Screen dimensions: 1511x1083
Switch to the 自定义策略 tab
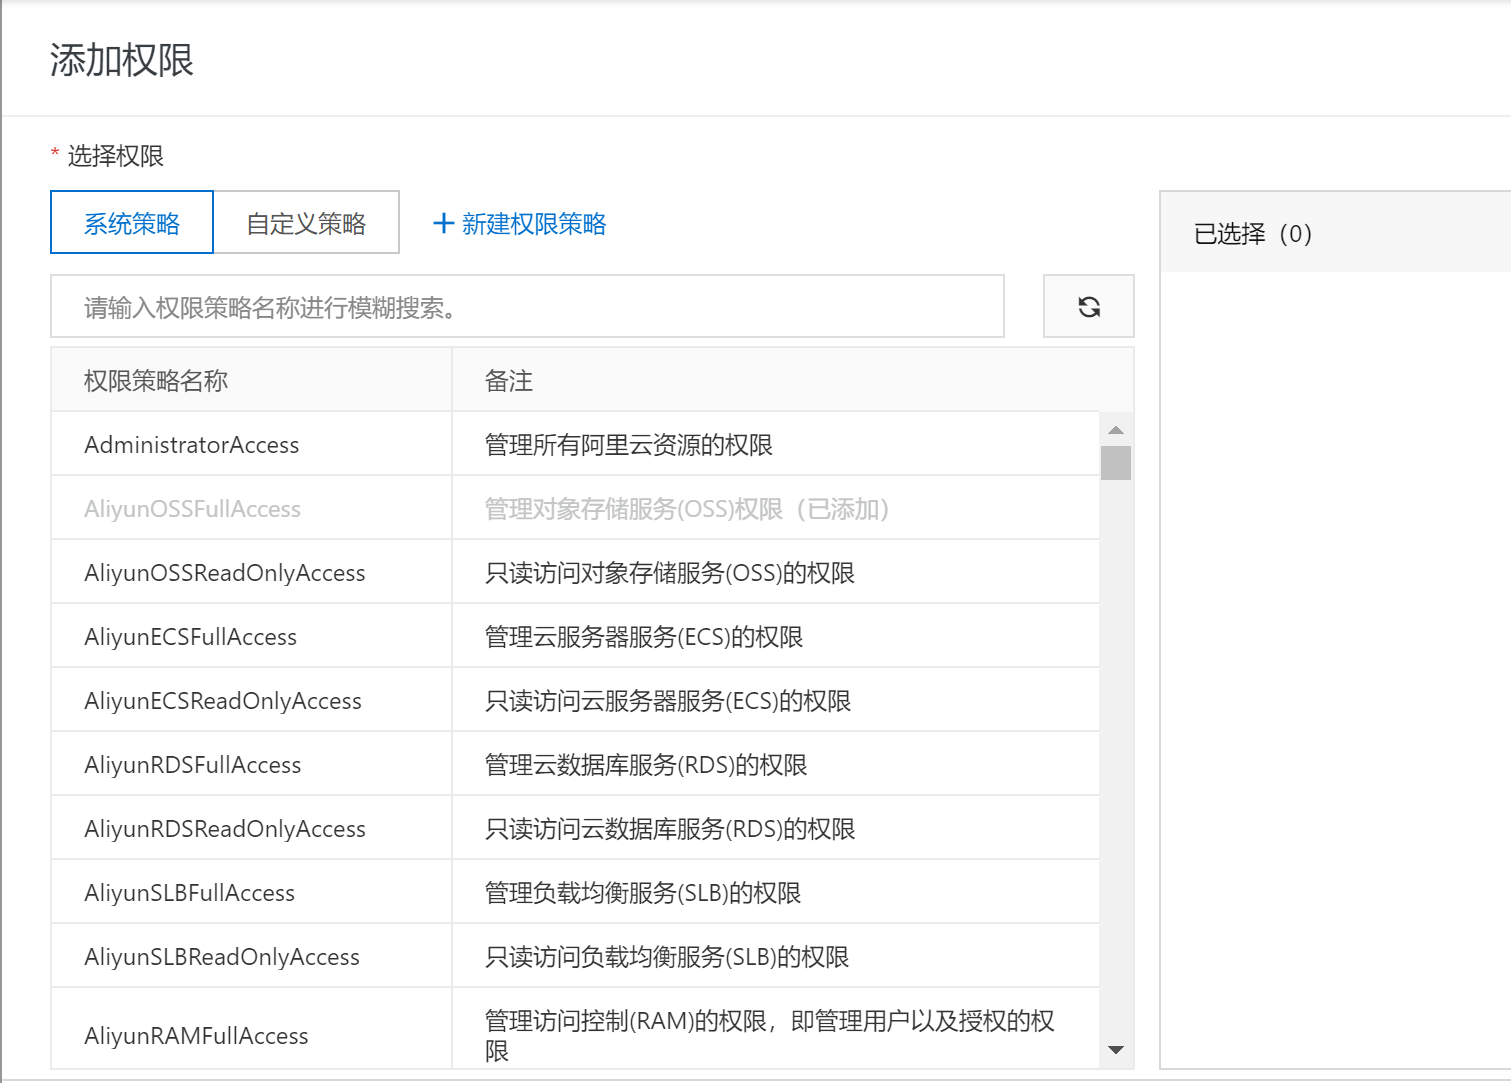(306, 222)
